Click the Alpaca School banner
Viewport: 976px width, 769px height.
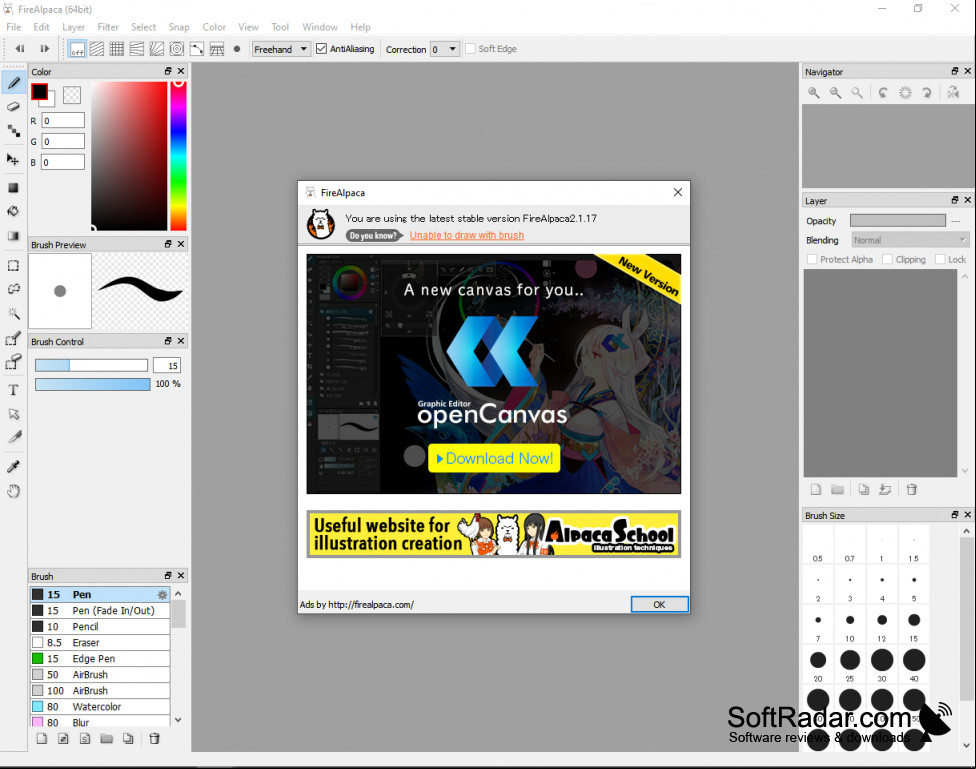coord(494,534)
